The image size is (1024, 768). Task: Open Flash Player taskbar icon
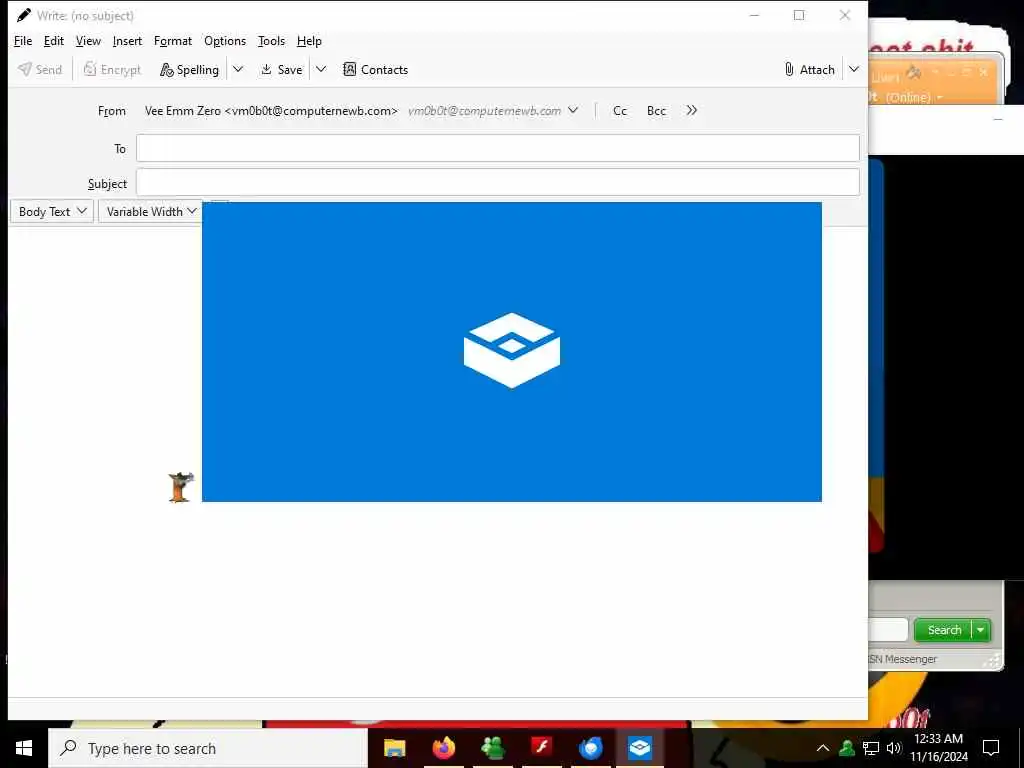tap(541, 748)
